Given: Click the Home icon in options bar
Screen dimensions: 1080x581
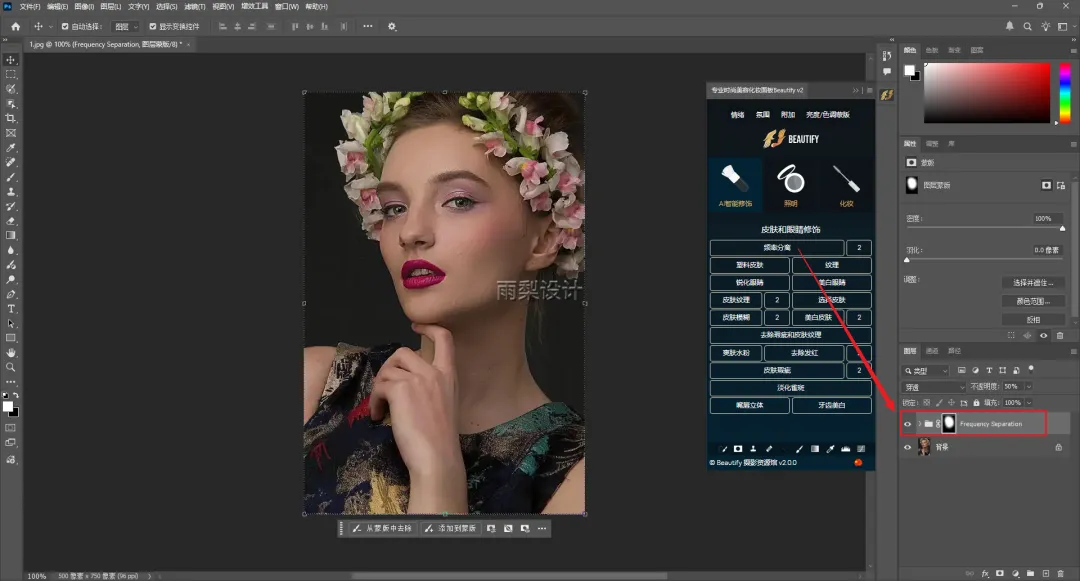Looking at the screenshot, I should click(15, 26).
